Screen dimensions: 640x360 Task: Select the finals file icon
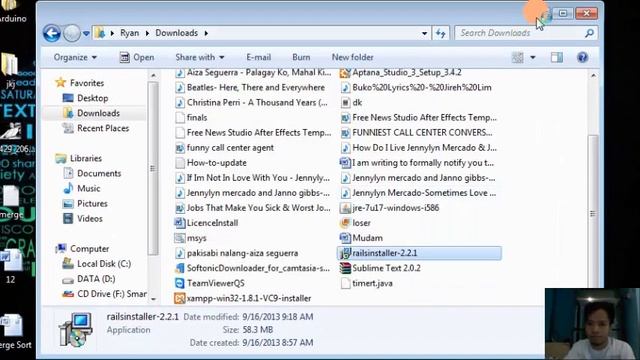(x=180, y=118)
